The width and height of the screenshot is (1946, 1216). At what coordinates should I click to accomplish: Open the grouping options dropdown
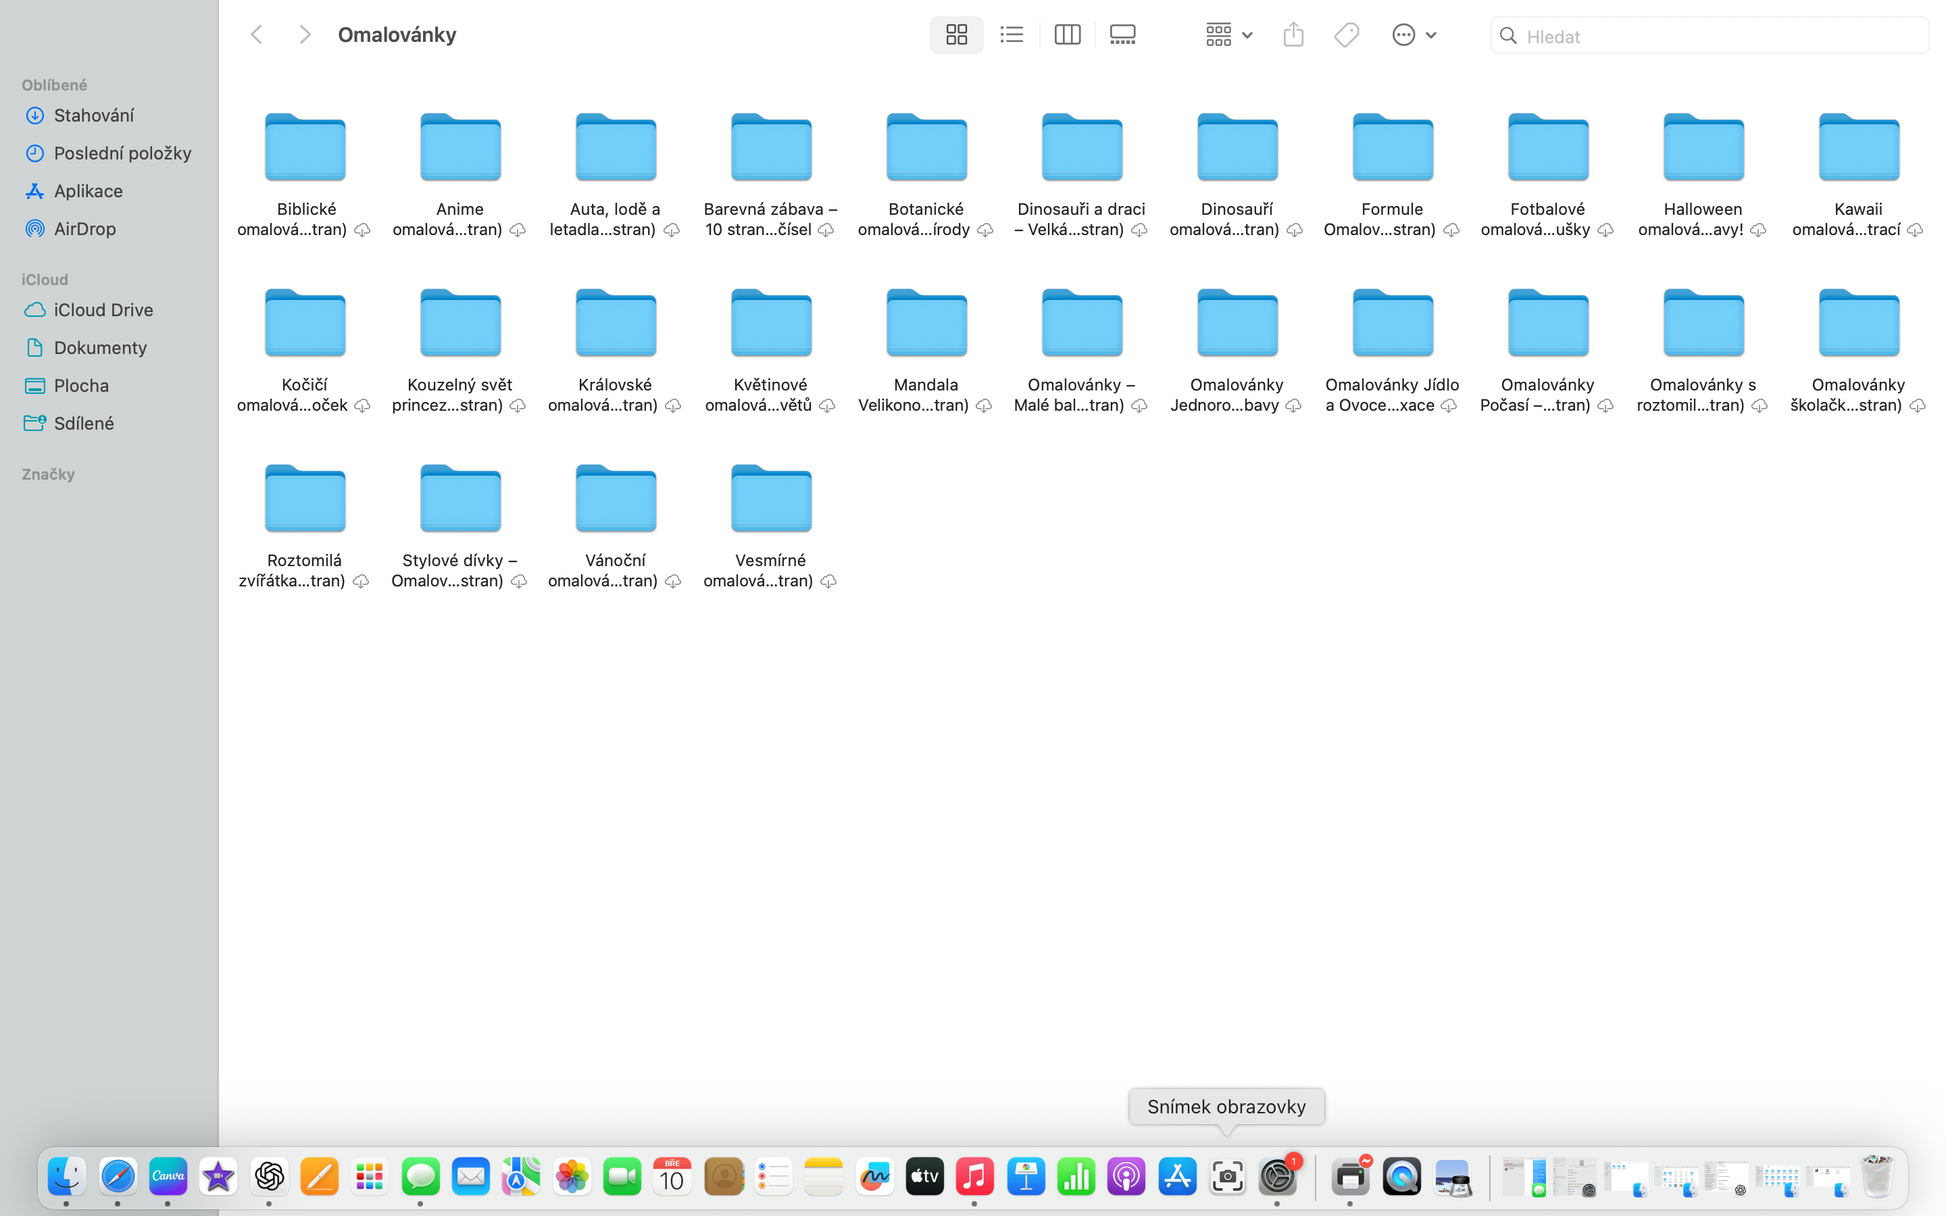pyautogui.click(x=1228, y=35)
